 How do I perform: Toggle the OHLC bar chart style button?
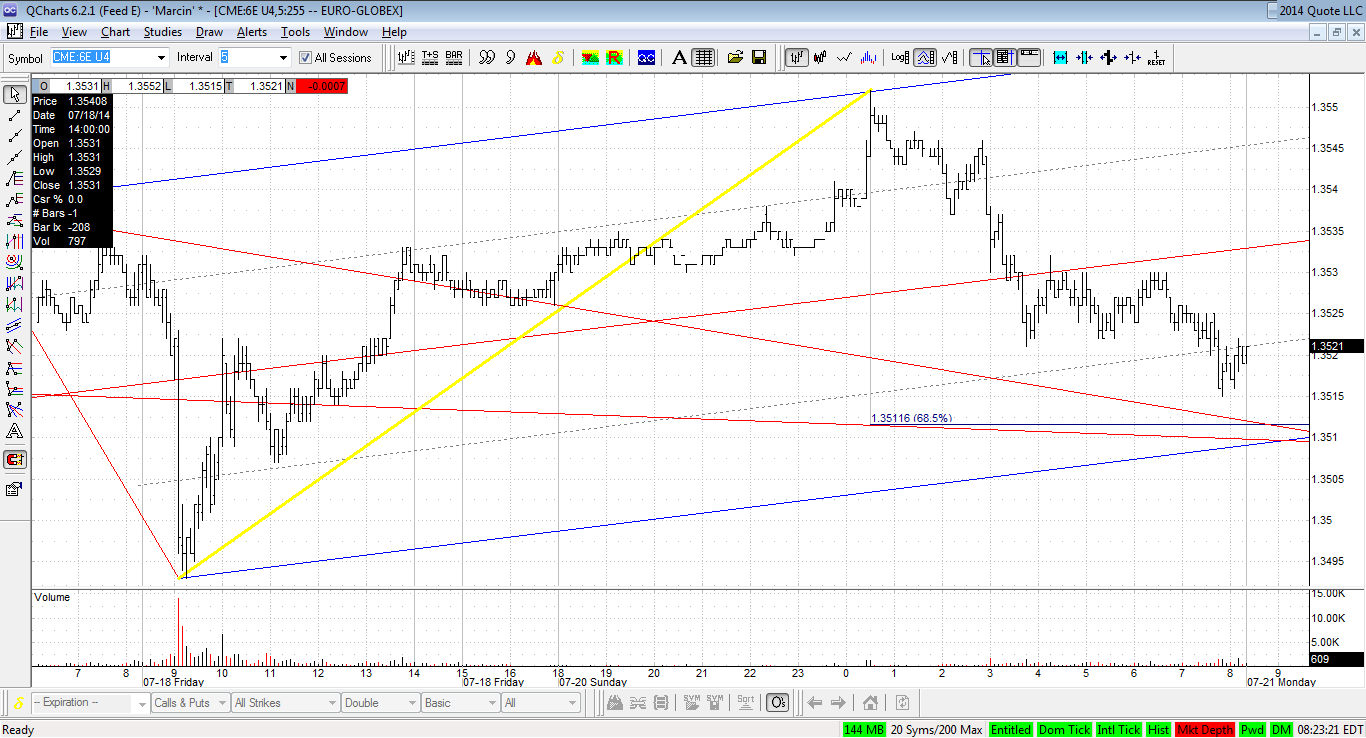(x=797, y=58)
